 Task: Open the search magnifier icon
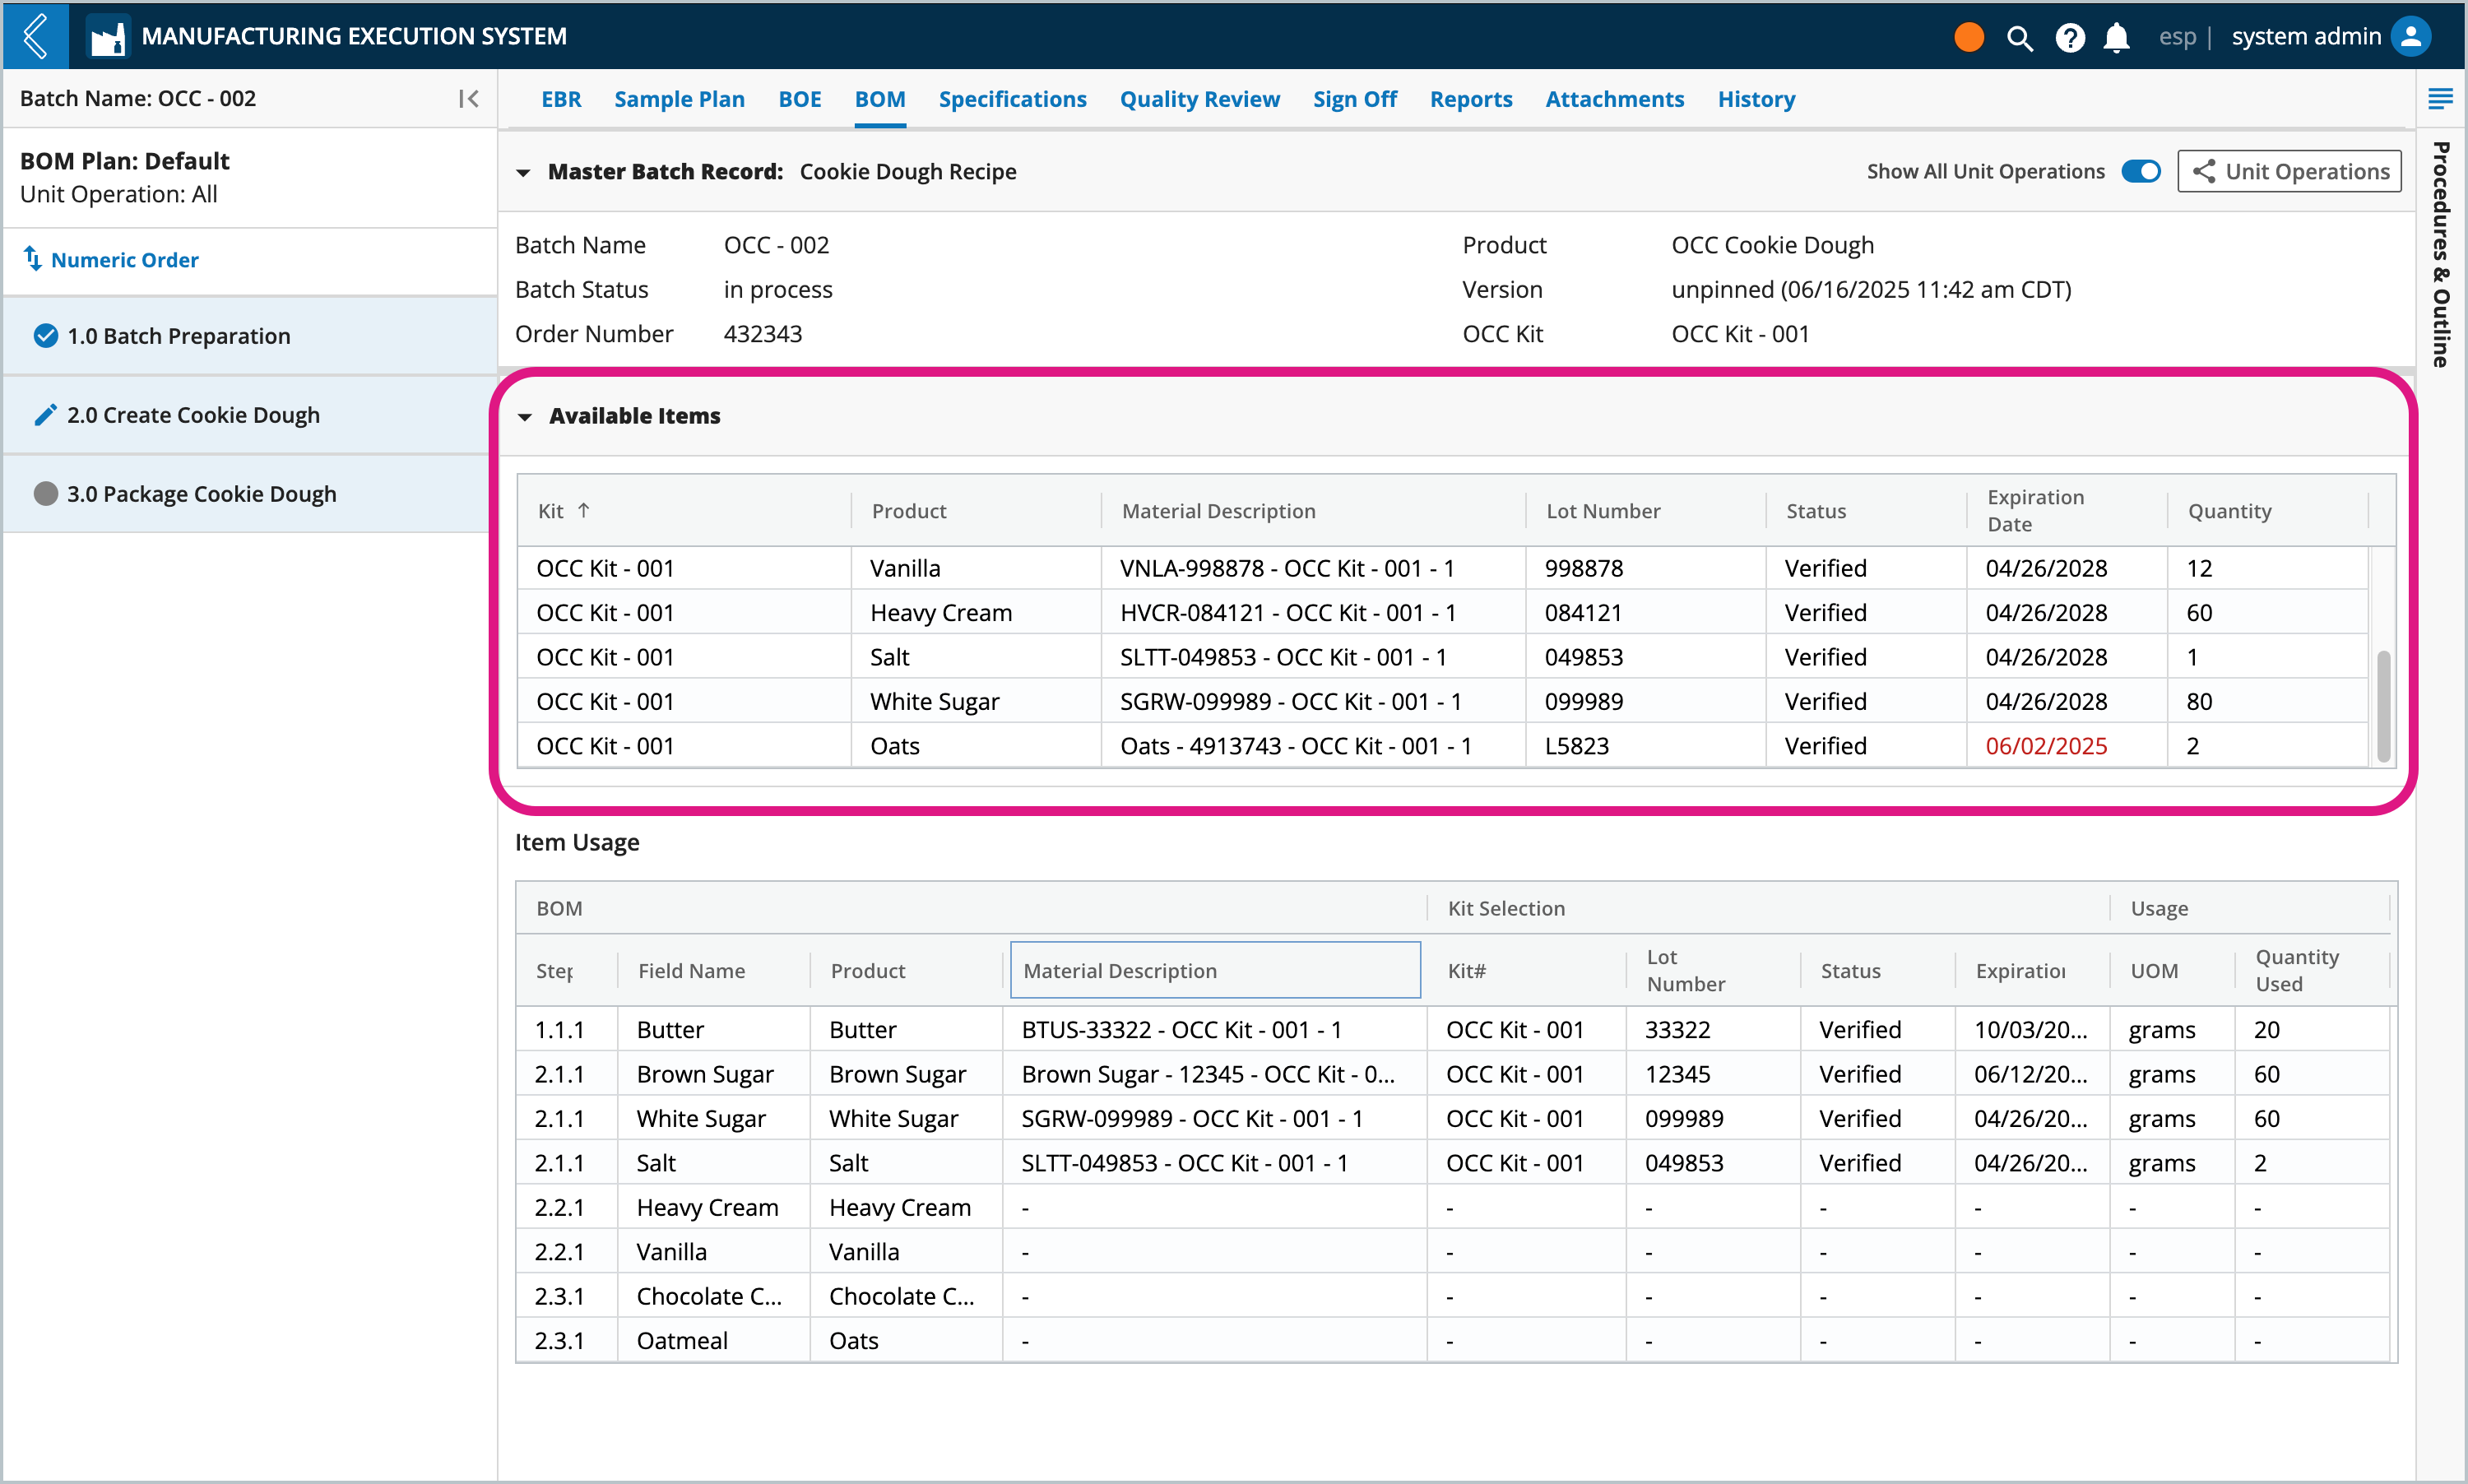(2019, 38)
